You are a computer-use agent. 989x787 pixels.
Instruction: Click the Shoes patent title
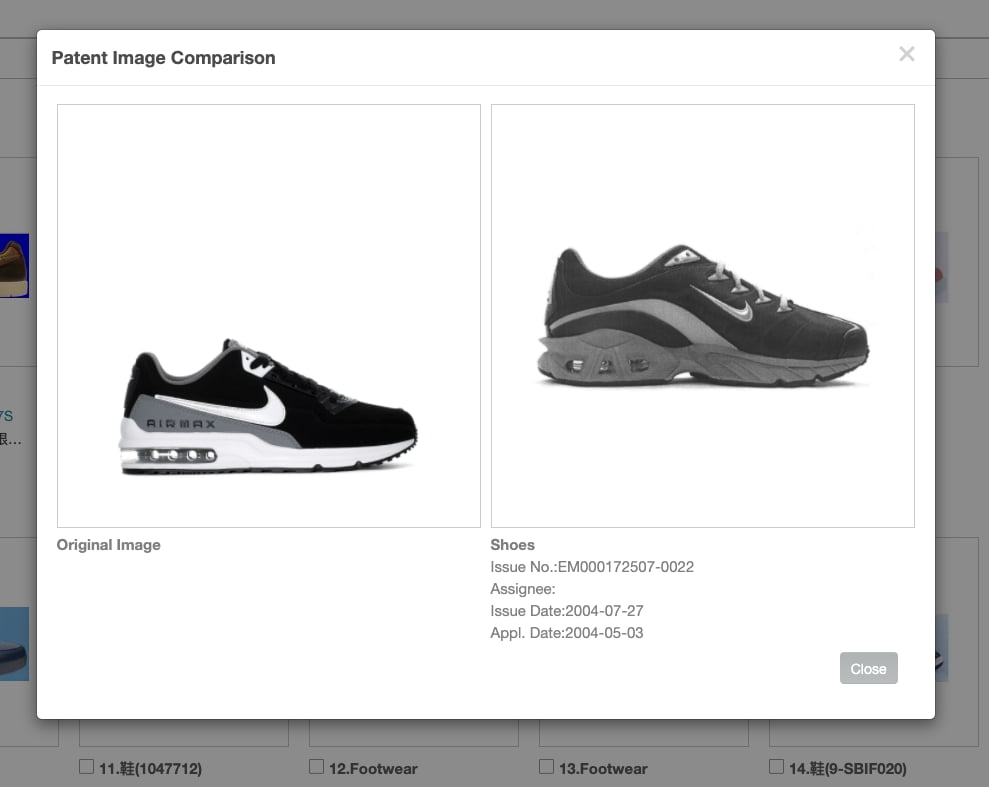pyautogui.click(x=512, y=545)
